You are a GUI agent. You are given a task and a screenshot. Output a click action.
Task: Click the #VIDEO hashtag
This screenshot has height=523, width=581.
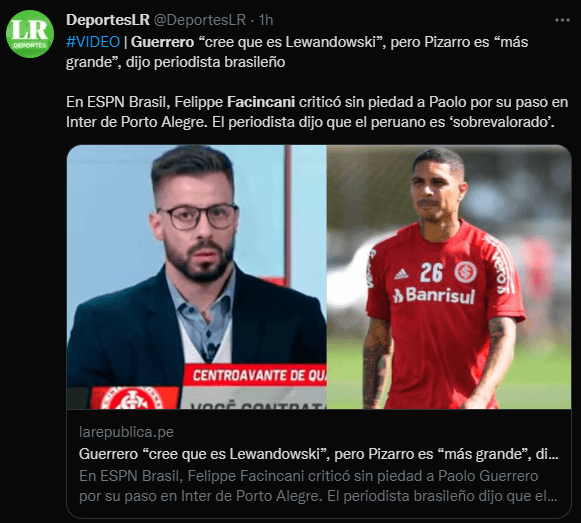coord(93,42)
